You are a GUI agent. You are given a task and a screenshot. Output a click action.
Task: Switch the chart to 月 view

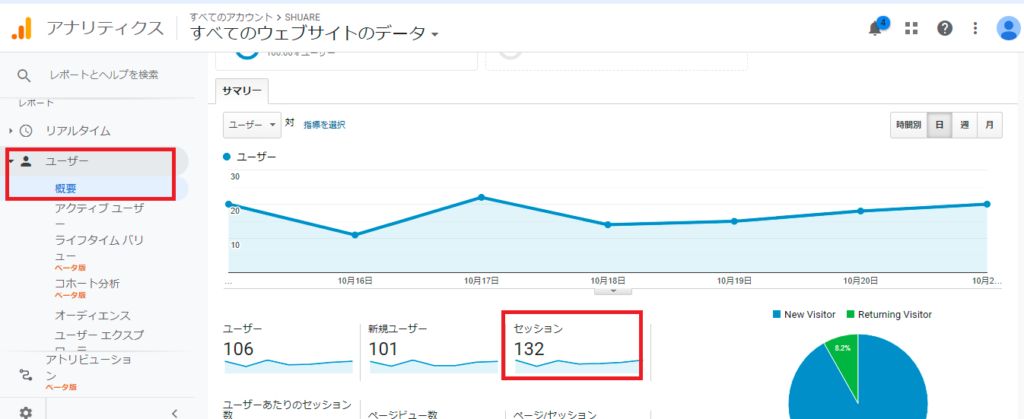click(x=989, y=125)
